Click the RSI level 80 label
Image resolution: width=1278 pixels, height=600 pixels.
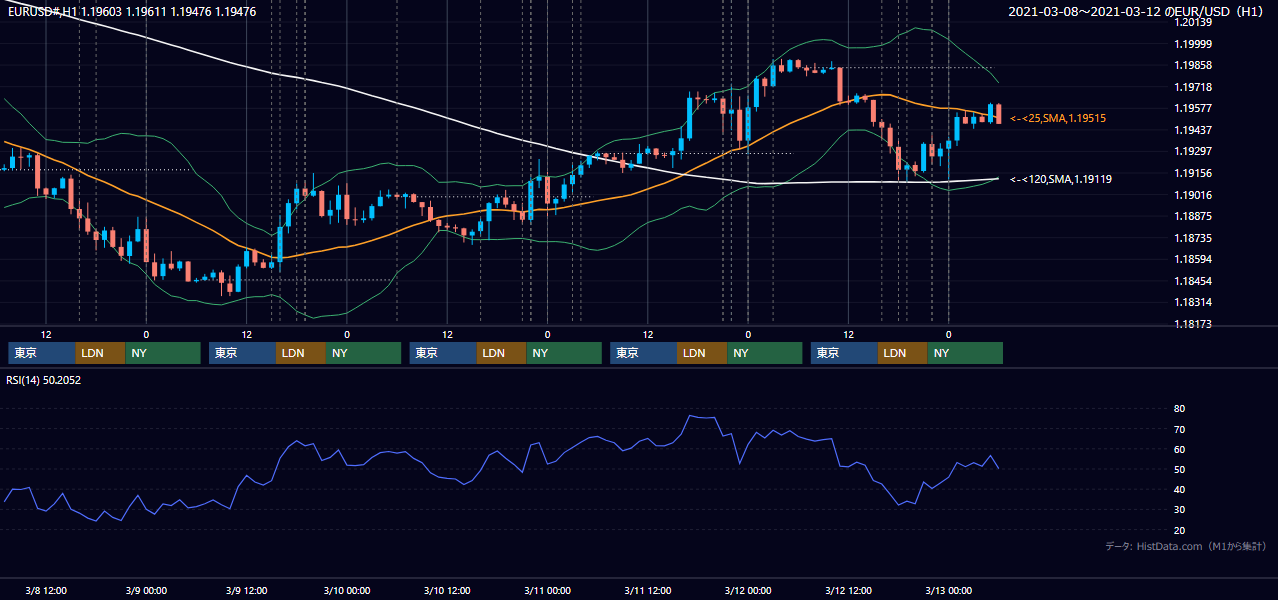tap(1179, 409)
